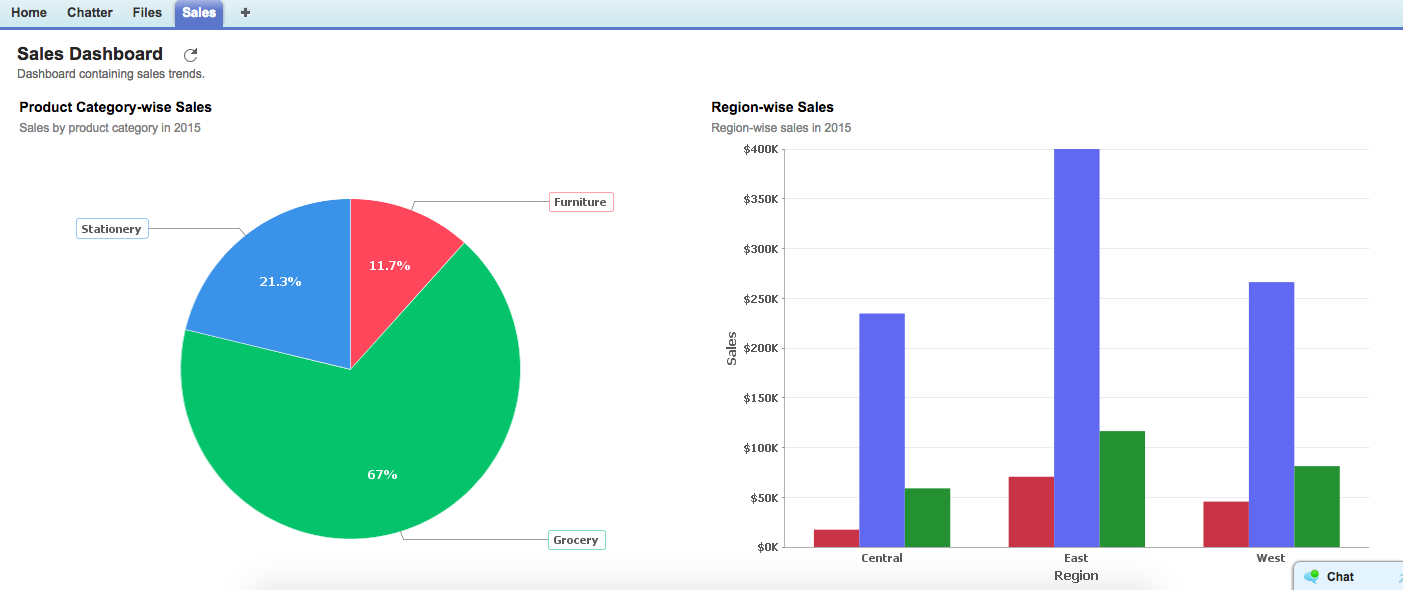Click the Furniture label on the pie chart
The width and height of the screenshot is (1403, 590).
(580, 202)
